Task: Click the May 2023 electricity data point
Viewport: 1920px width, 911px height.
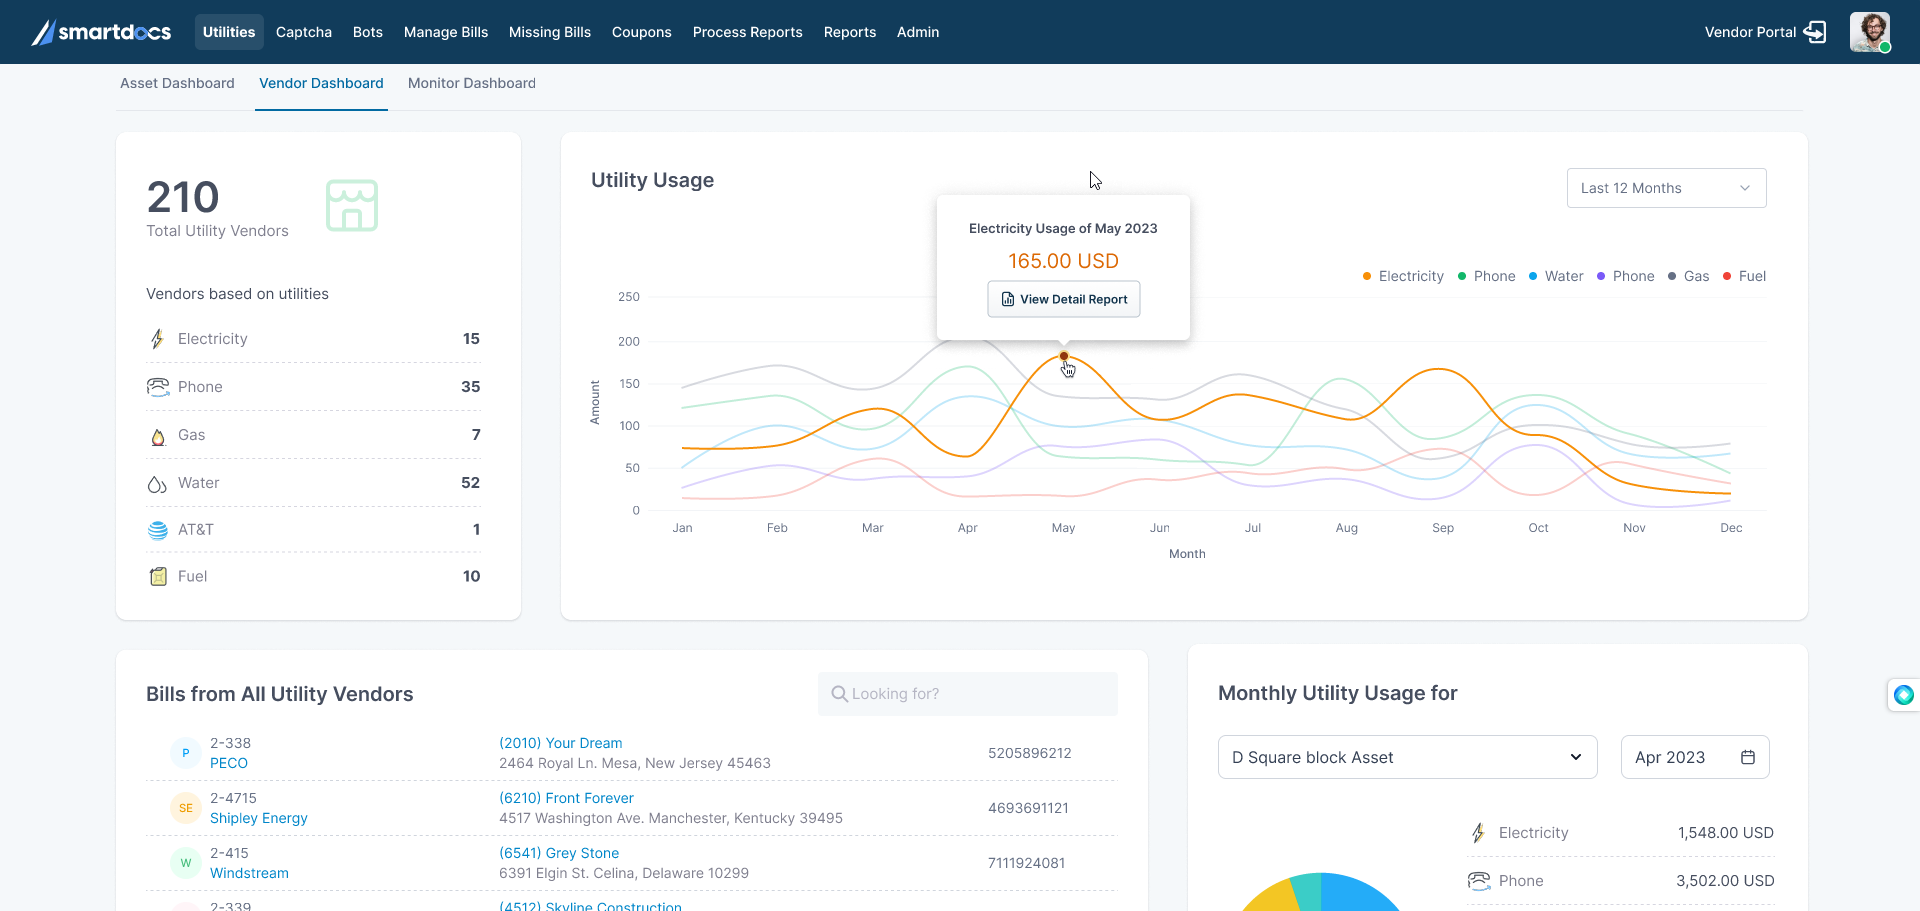Action: coord(1064,356)
